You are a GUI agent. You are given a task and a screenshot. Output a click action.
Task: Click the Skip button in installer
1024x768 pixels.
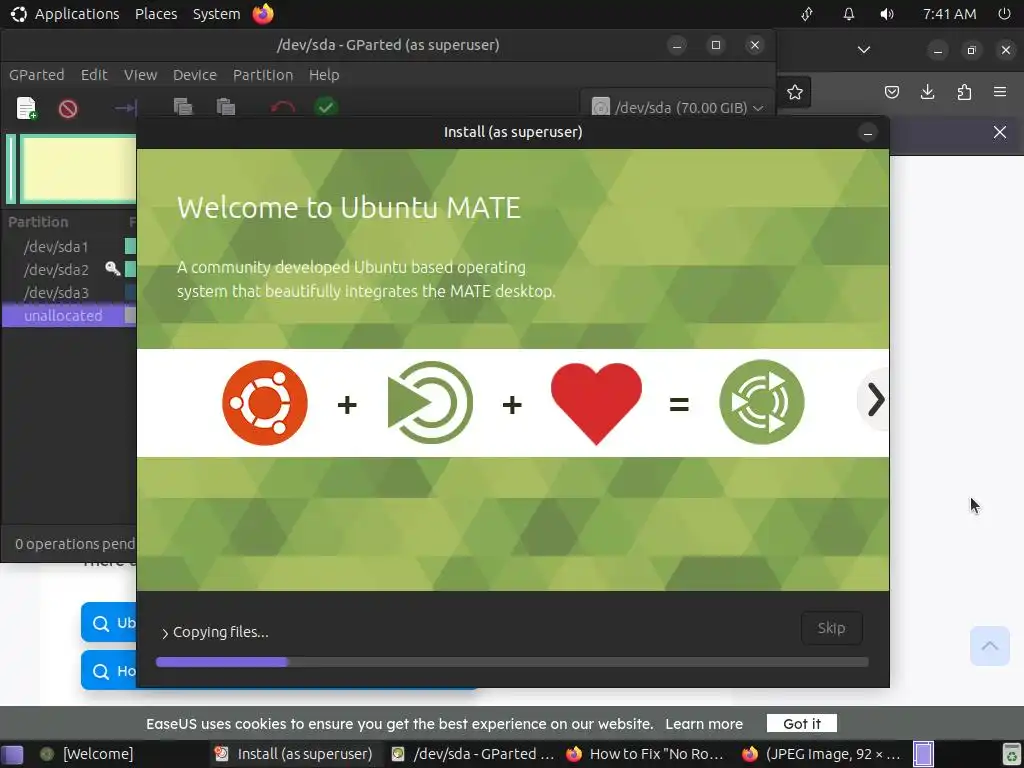click(831, 628)
